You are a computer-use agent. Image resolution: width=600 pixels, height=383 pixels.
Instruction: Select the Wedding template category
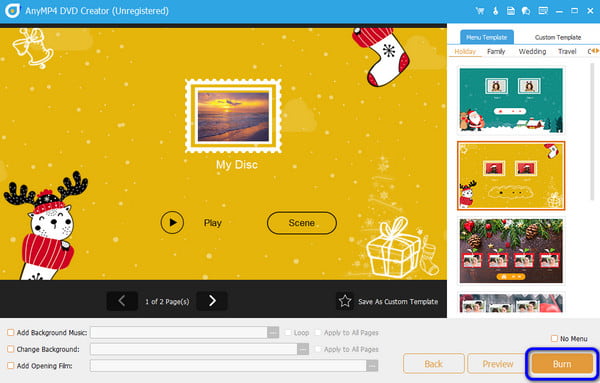click(532, 51)
